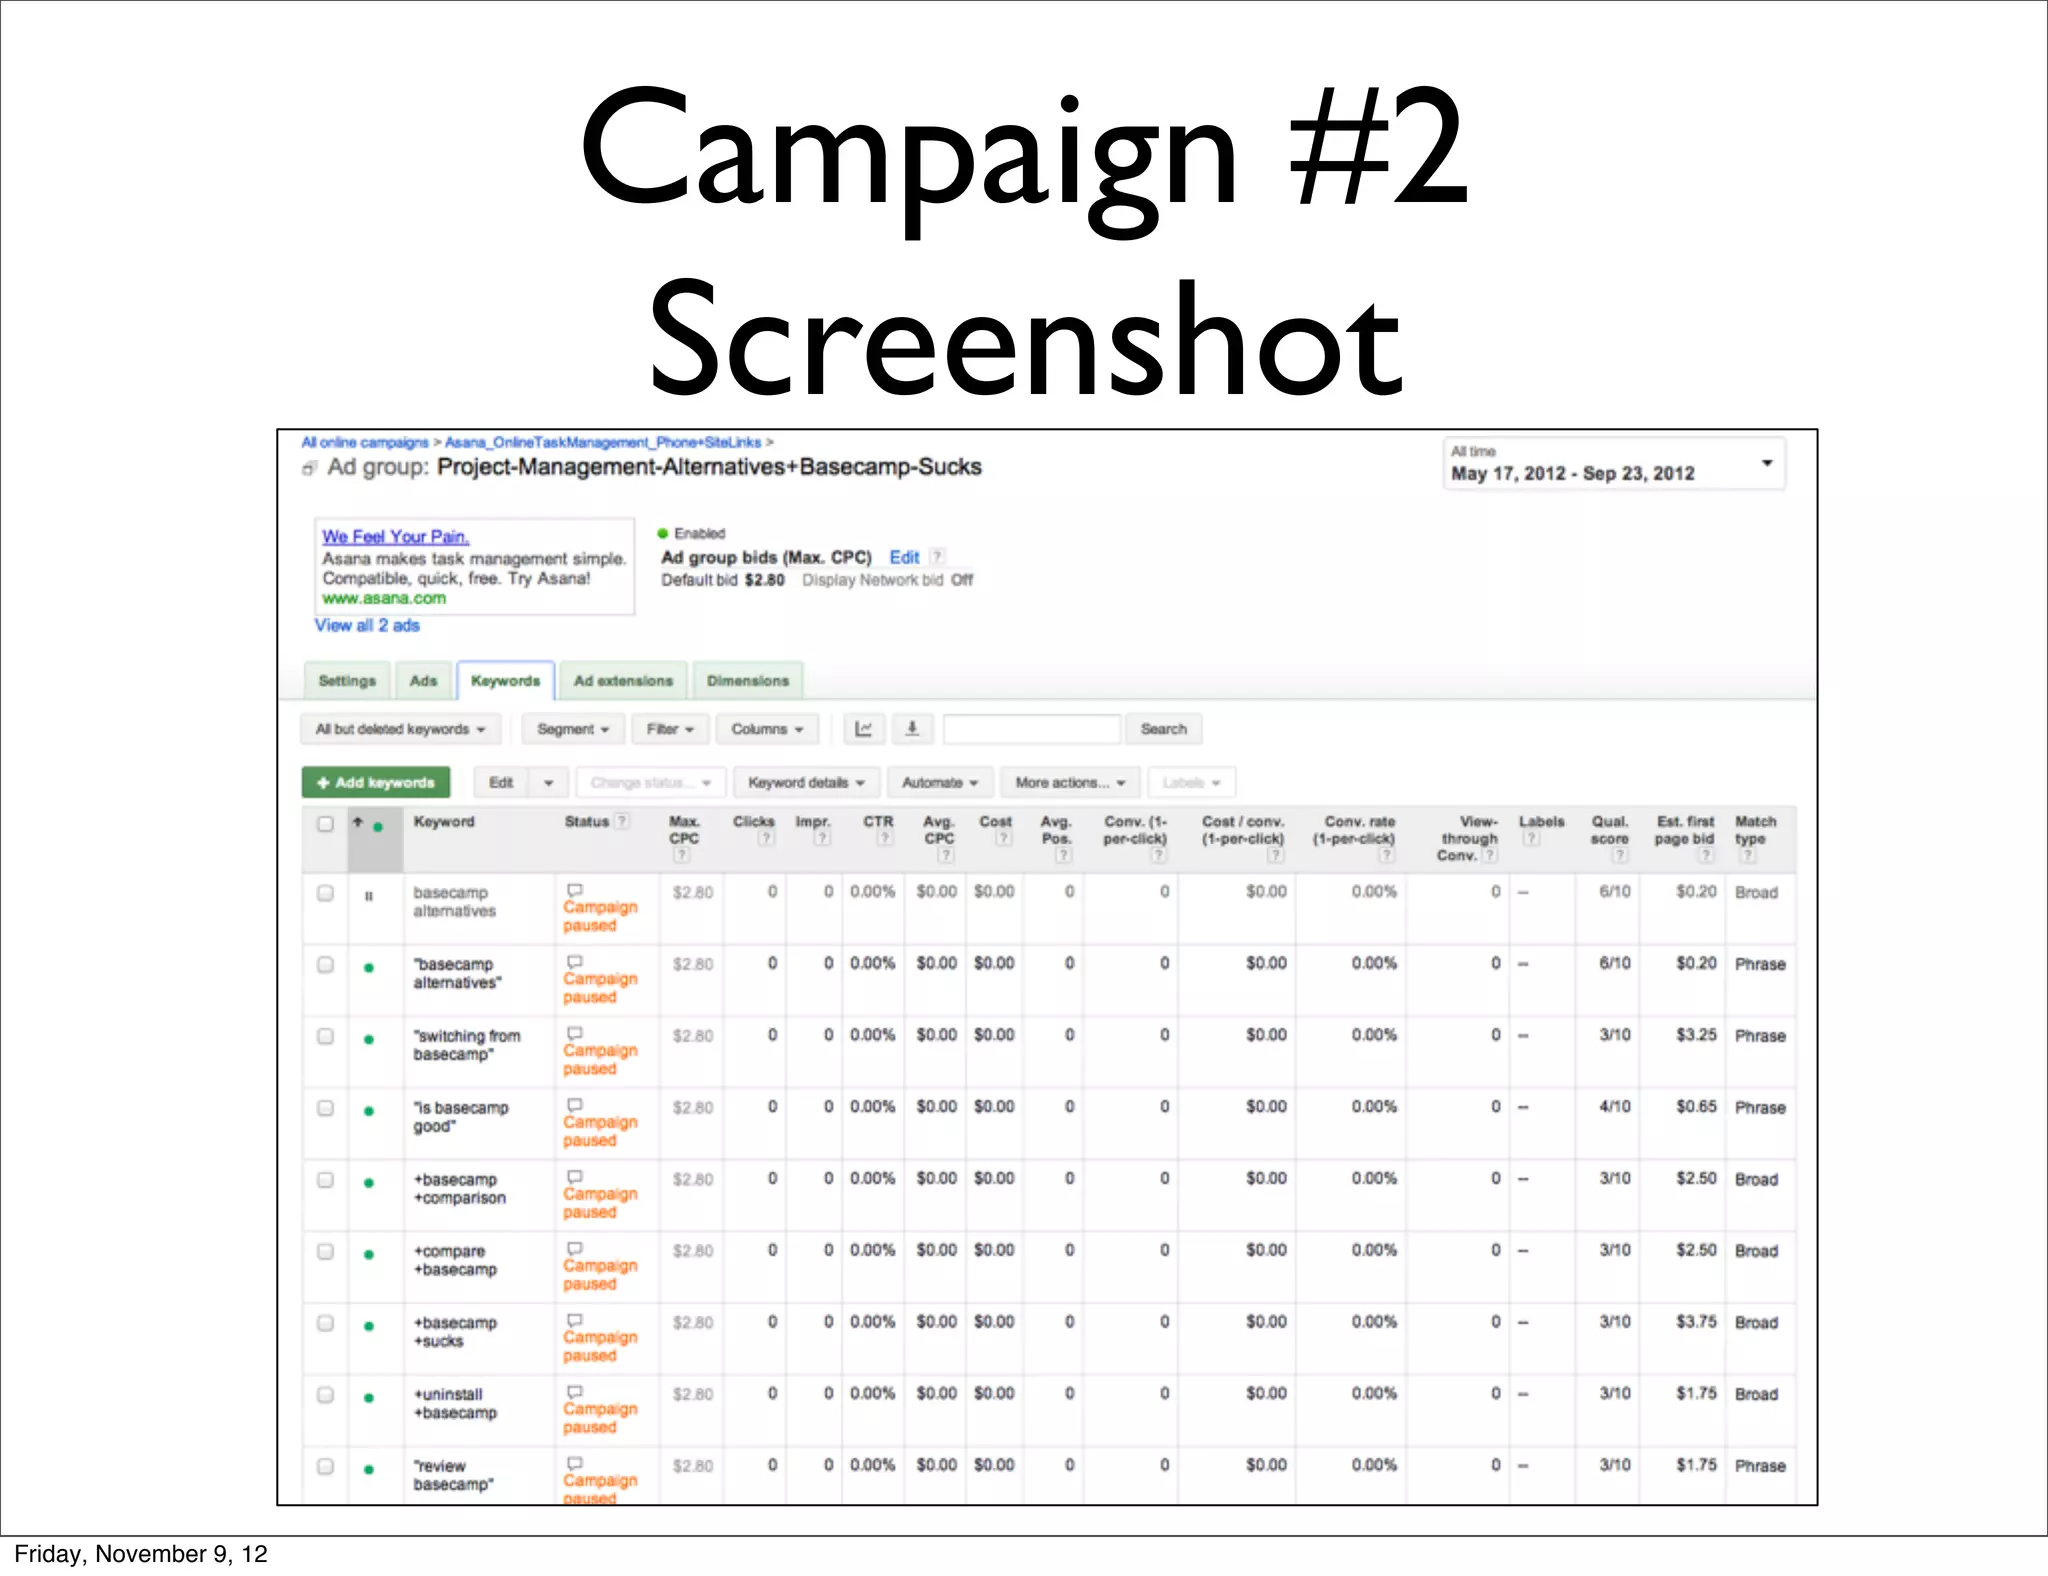The height and width of the screenshot is (1576, 2048).
Task: Click the Clicks column help icon
Action: pos(765,838)
